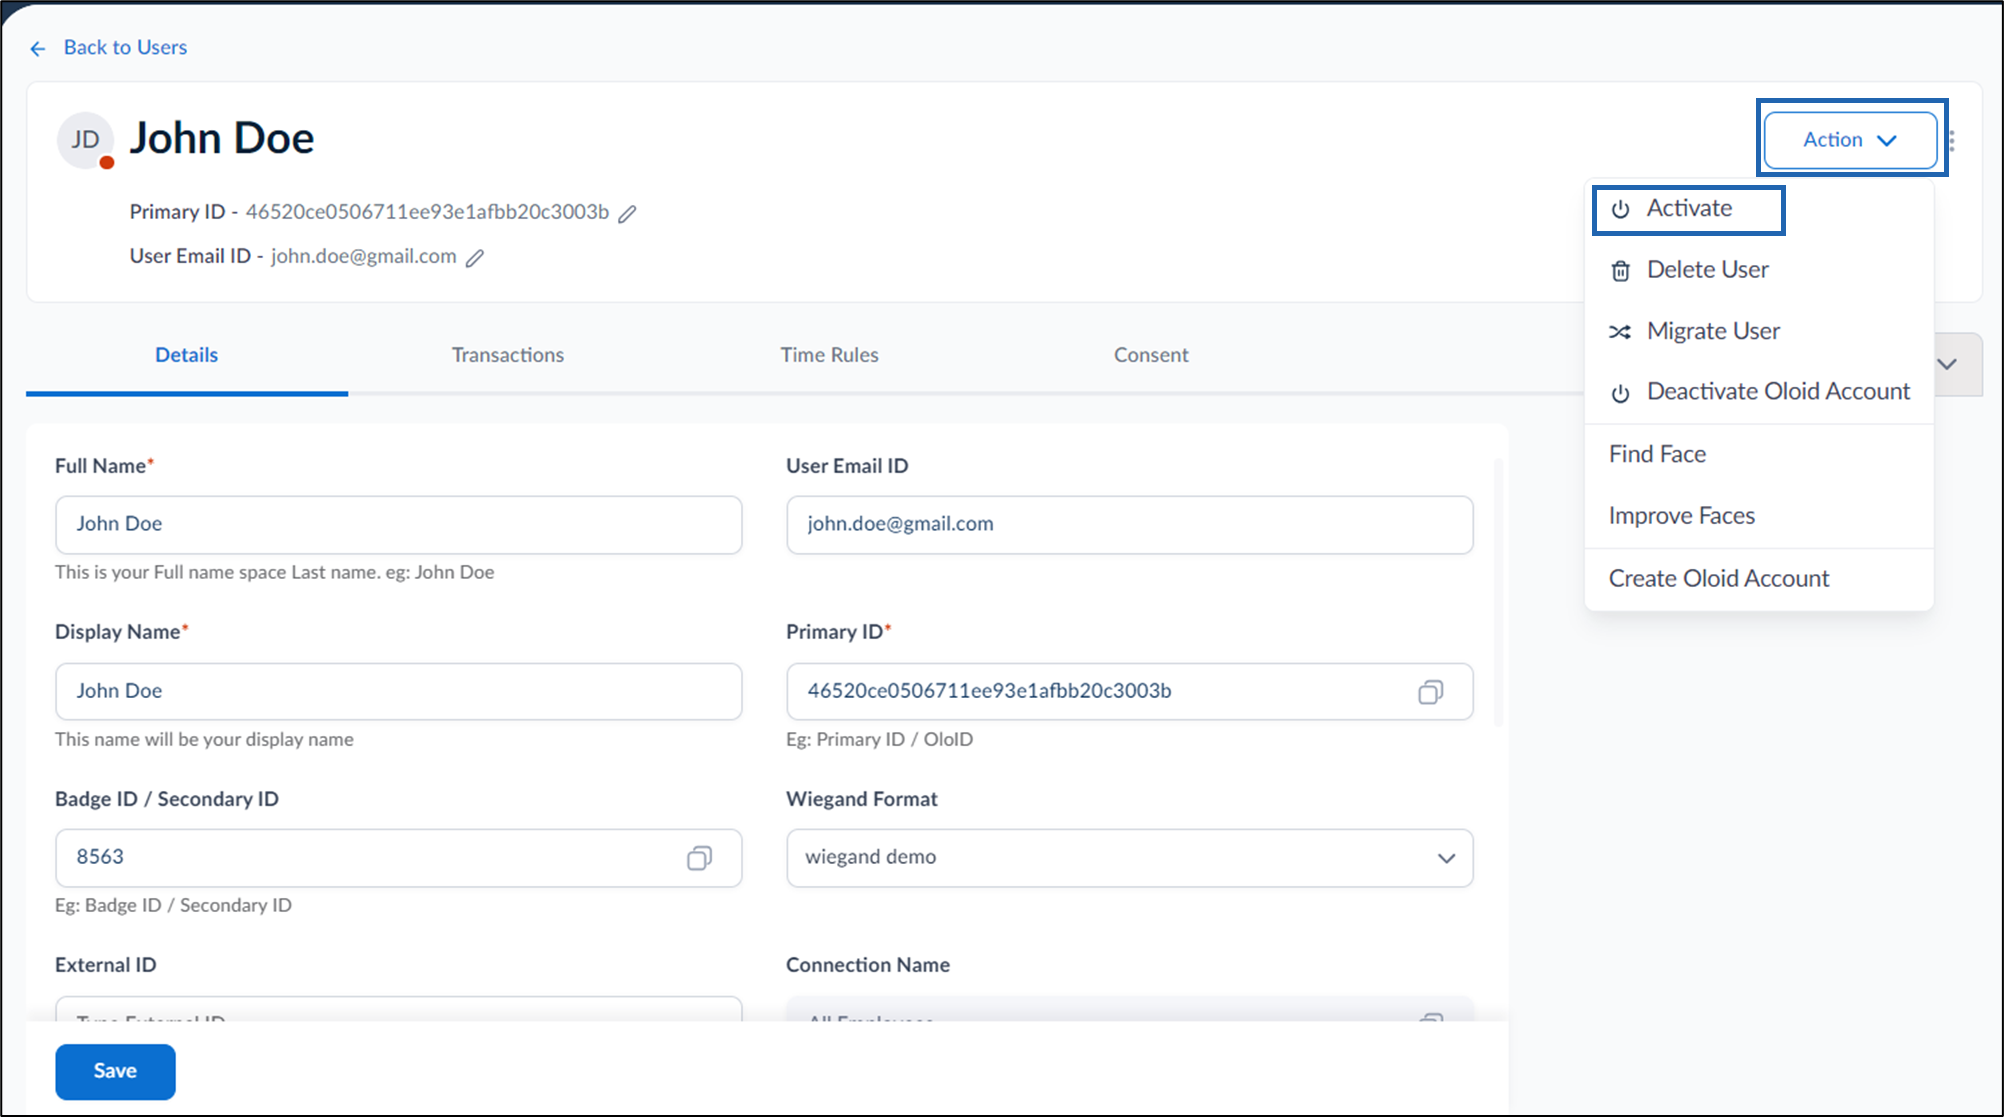Click the header email john.doe@gmail.com
The image size is (2004, 1117).
363,257
